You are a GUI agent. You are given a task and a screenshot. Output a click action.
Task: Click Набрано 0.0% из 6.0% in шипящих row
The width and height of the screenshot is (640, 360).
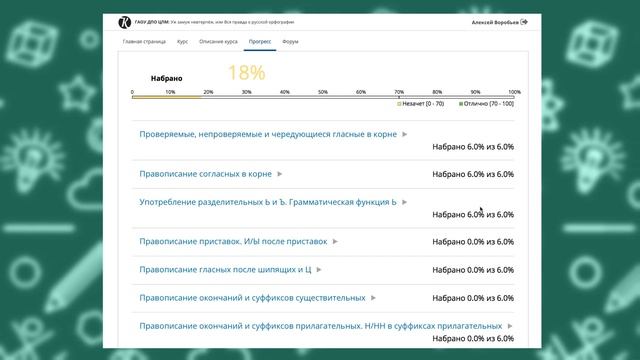pyautogui.click(x=473, y=270)
